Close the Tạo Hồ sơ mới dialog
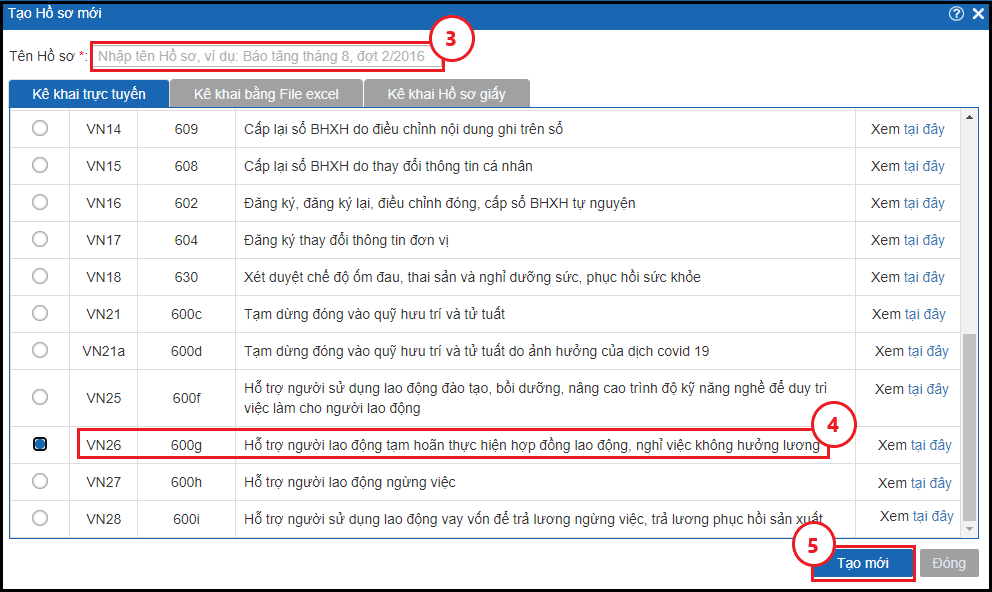Screen dimensions: 992x592 [978, 13]
